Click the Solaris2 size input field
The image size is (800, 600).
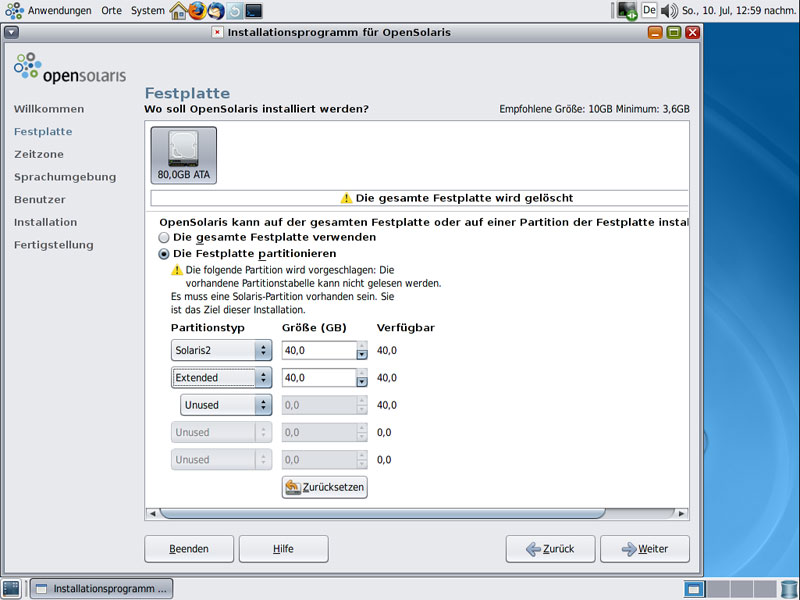(x=318, y=350)
